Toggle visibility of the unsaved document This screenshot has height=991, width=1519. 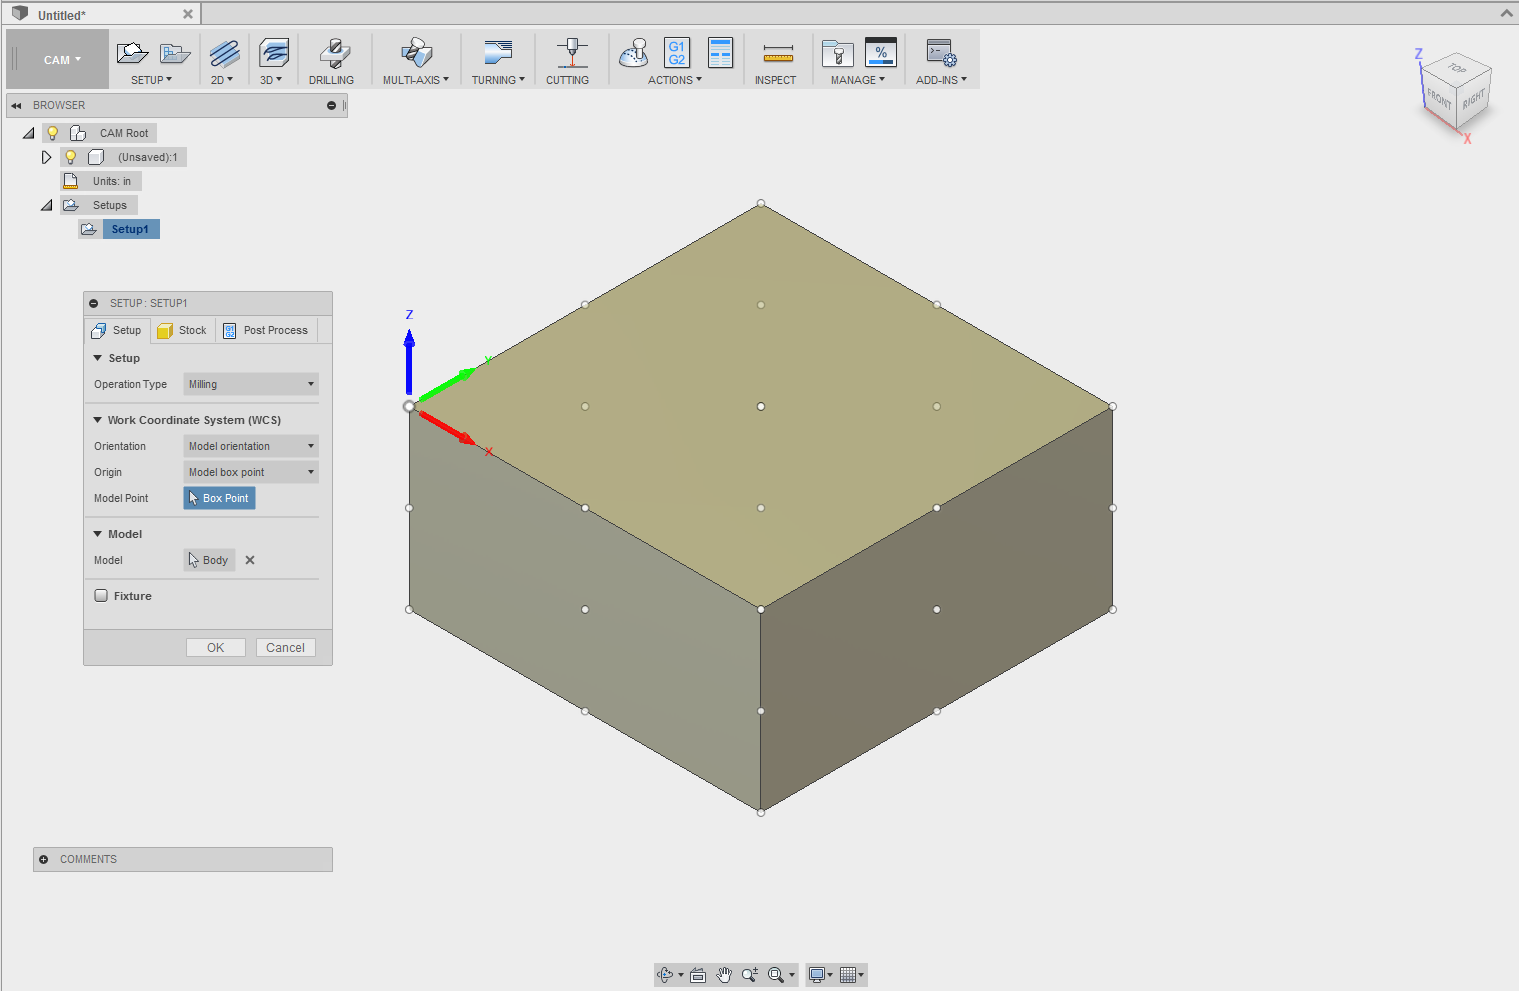click(70, 157)
